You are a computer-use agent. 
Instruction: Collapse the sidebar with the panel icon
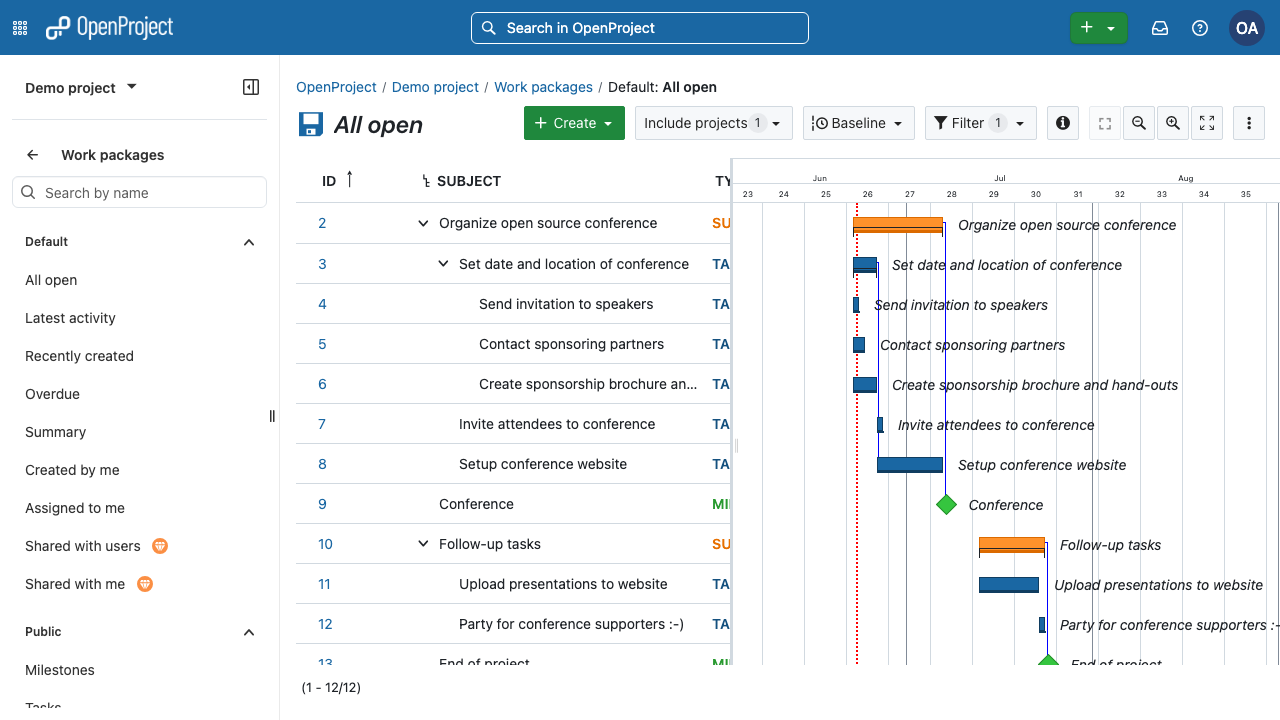click(251, 87)
